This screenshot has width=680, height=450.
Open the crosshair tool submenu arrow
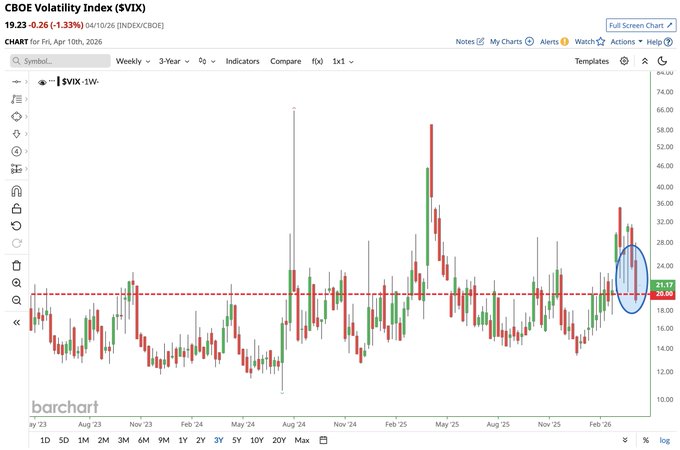(26, 82)
